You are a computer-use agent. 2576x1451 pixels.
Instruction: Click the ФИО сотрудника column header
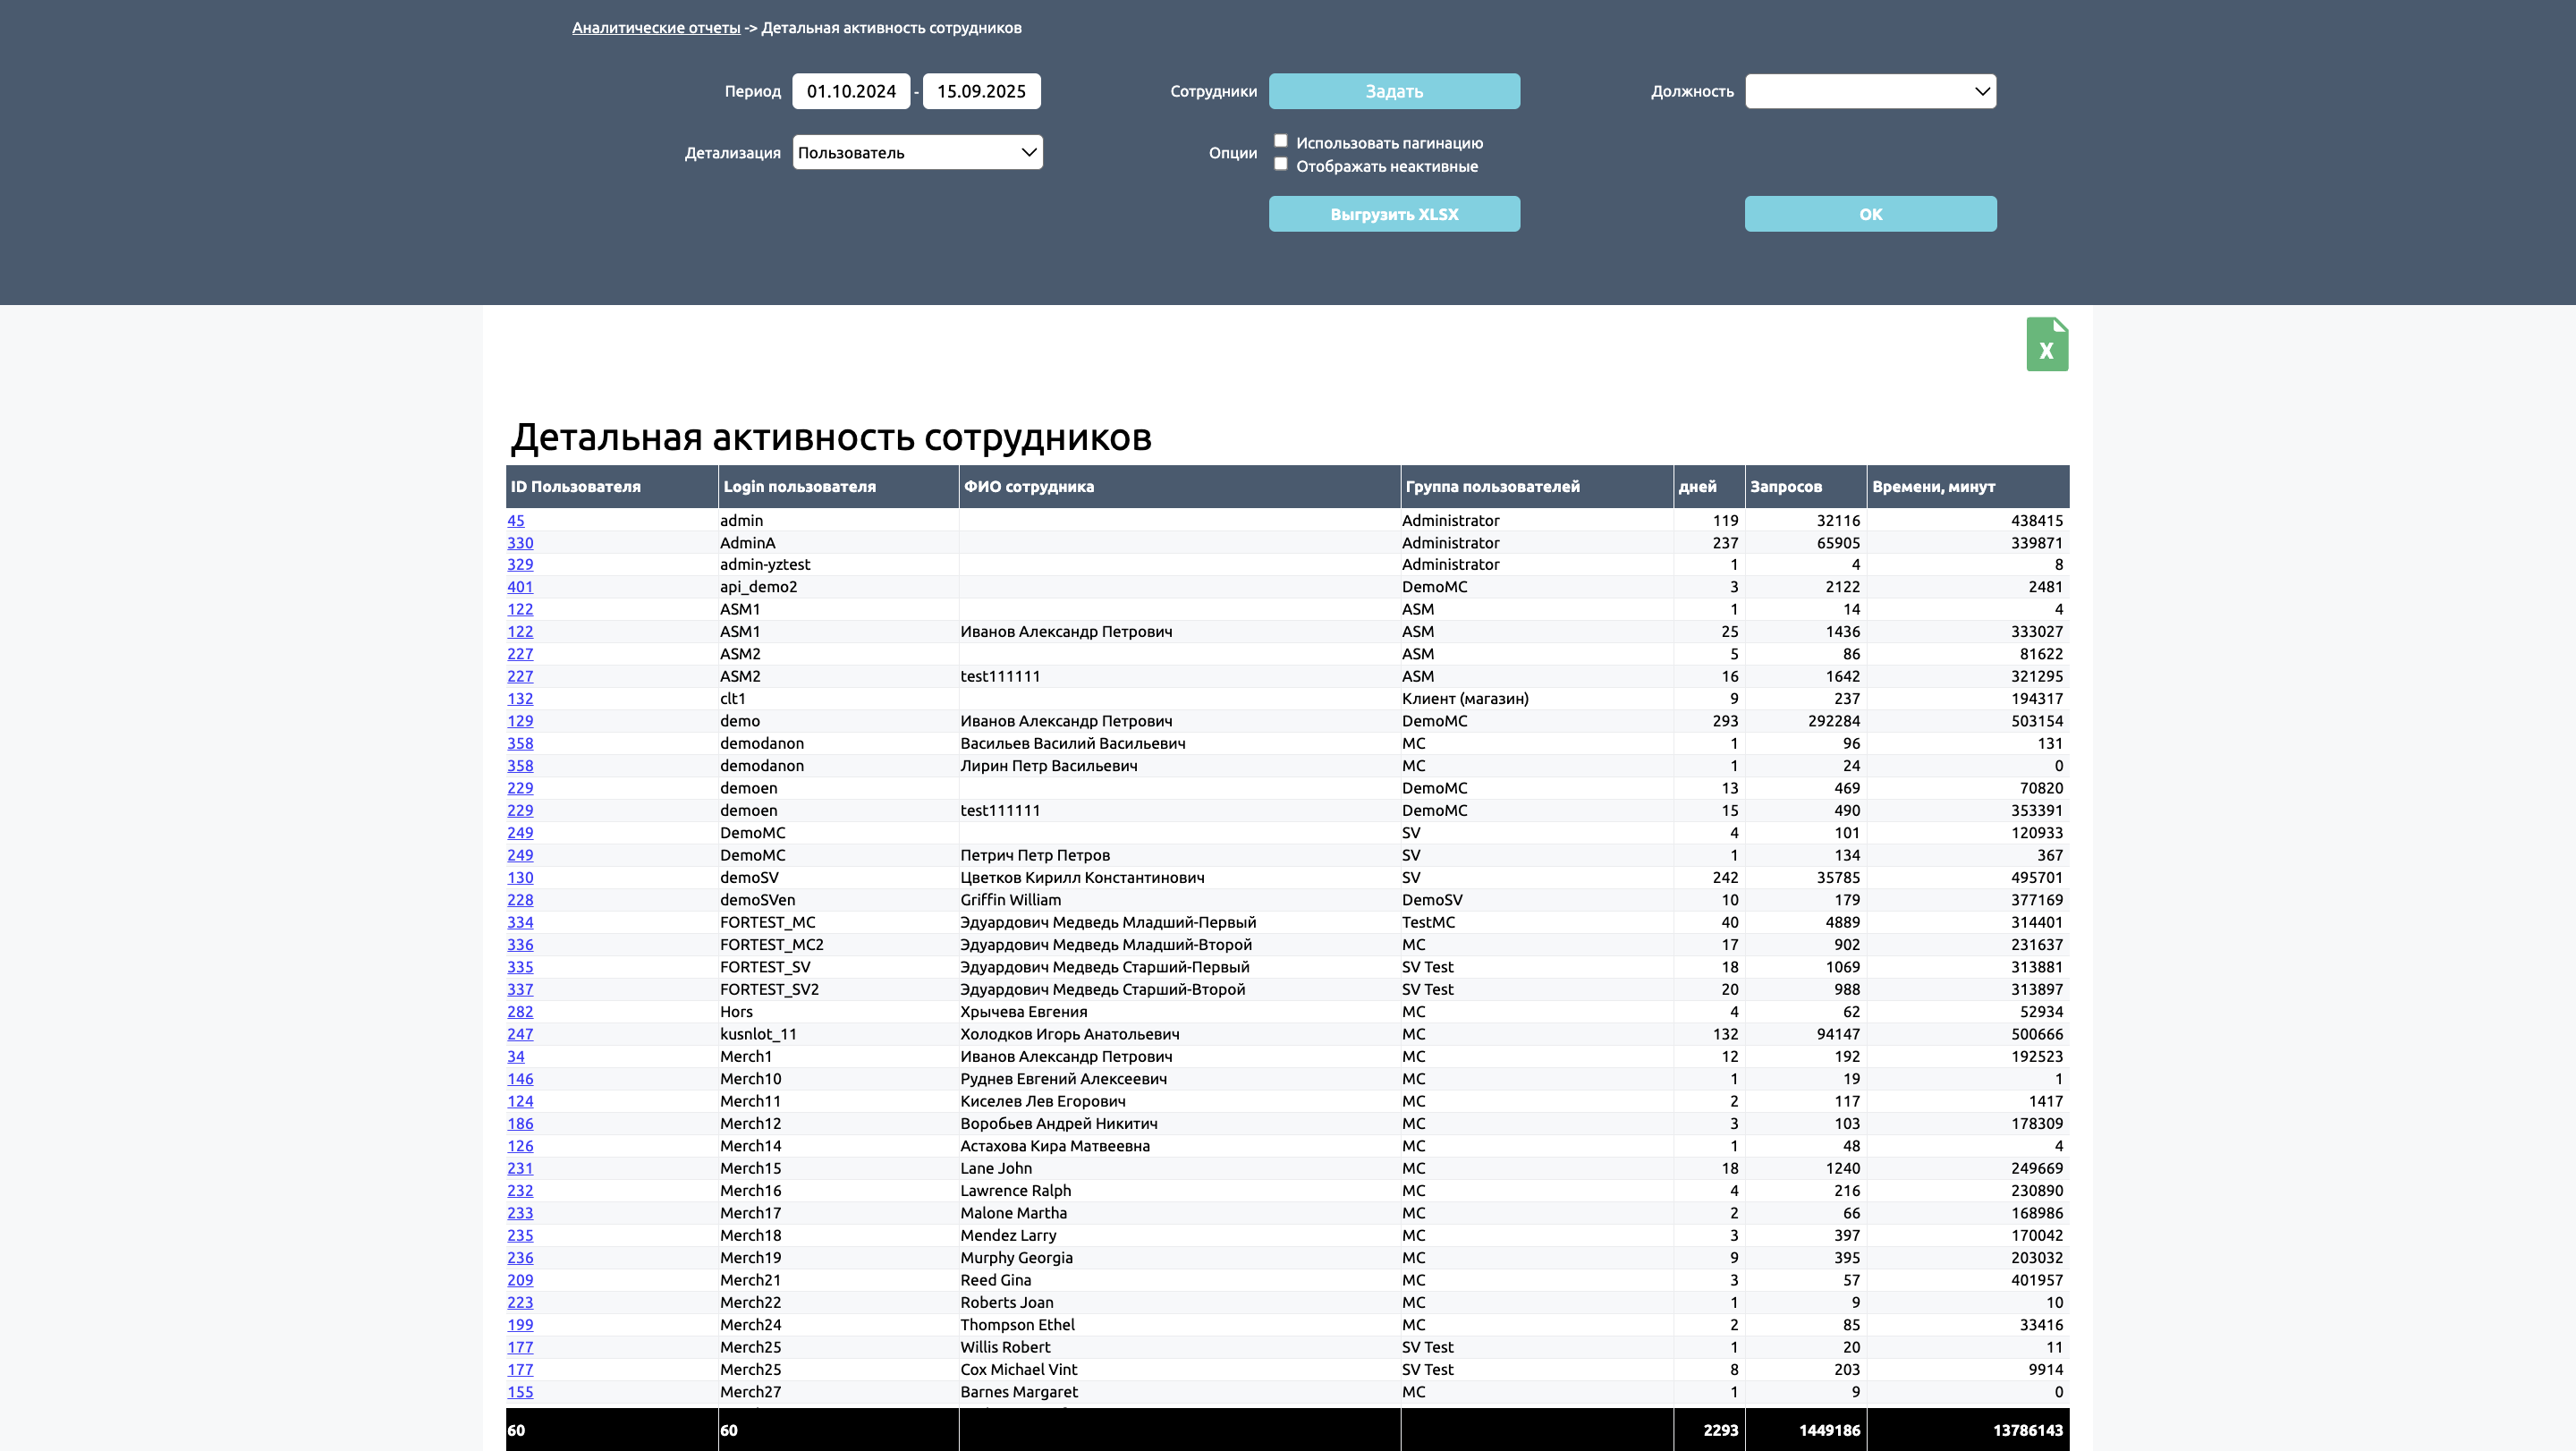pos(1028,487)
